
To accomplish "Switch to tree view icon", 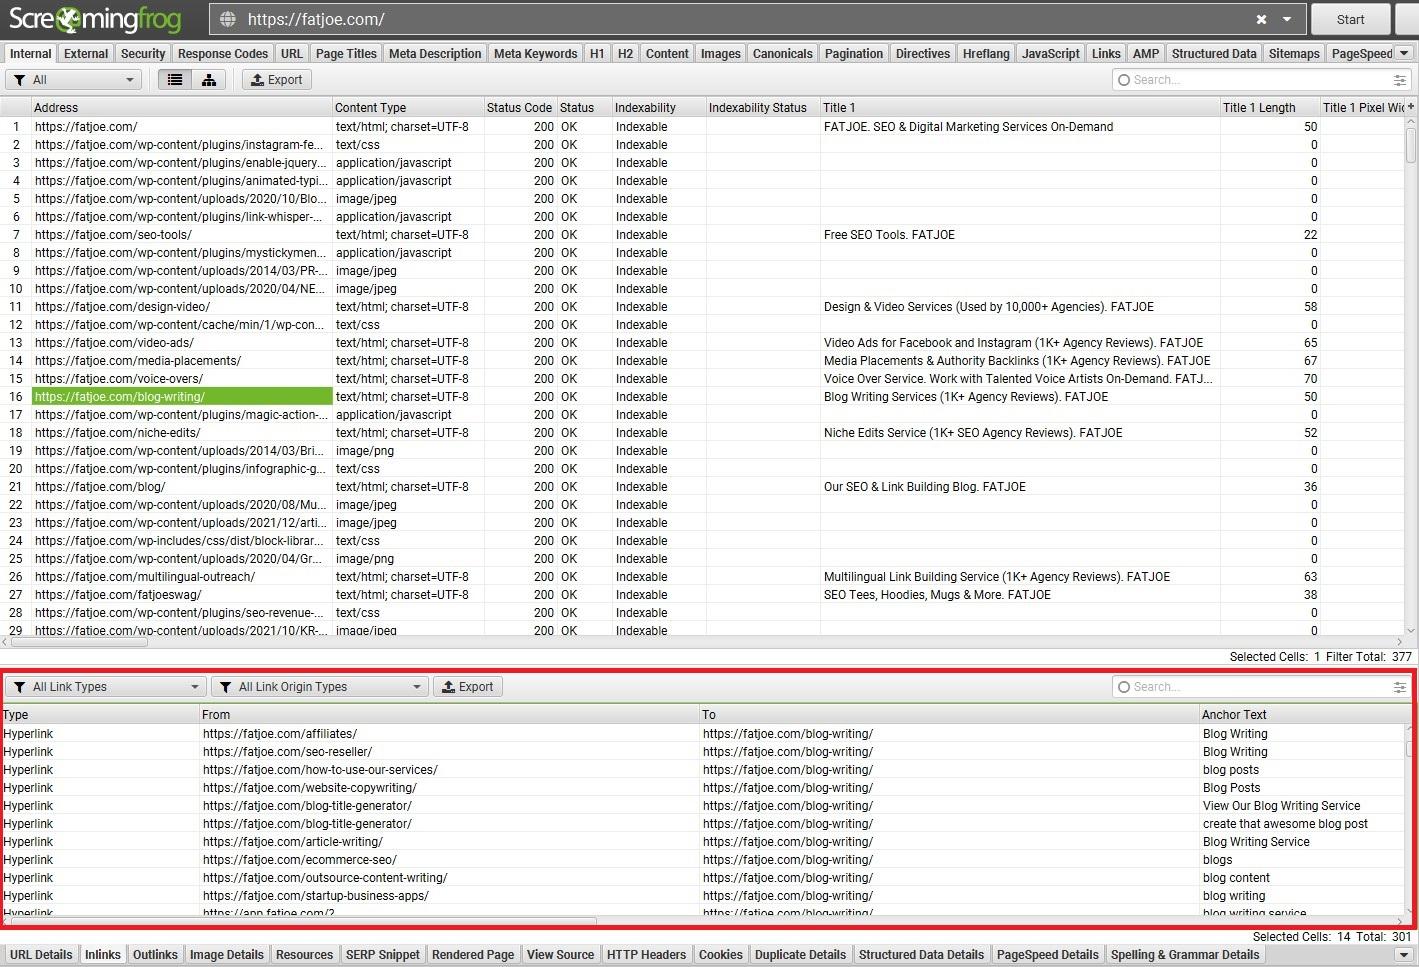I will 209,80.
